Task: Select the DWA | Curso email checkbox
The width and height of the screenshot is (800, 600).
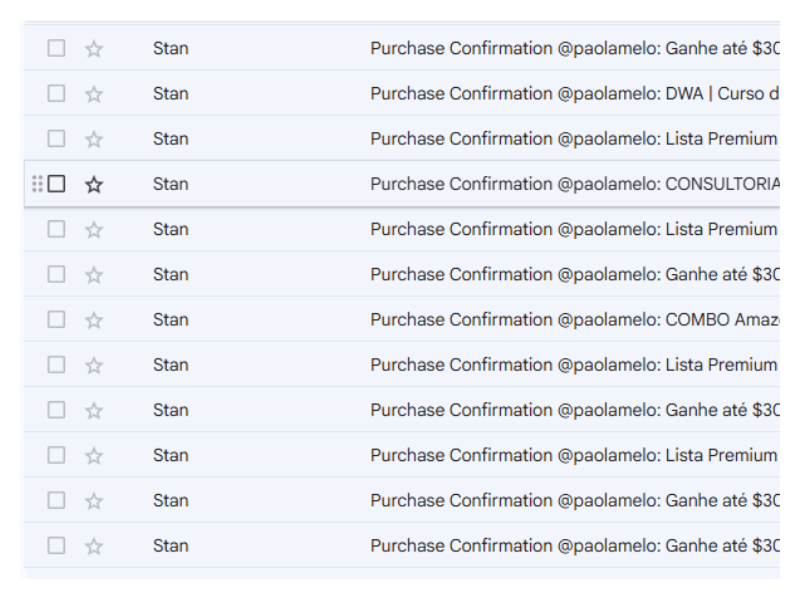Action: click(x=57, y=94)
